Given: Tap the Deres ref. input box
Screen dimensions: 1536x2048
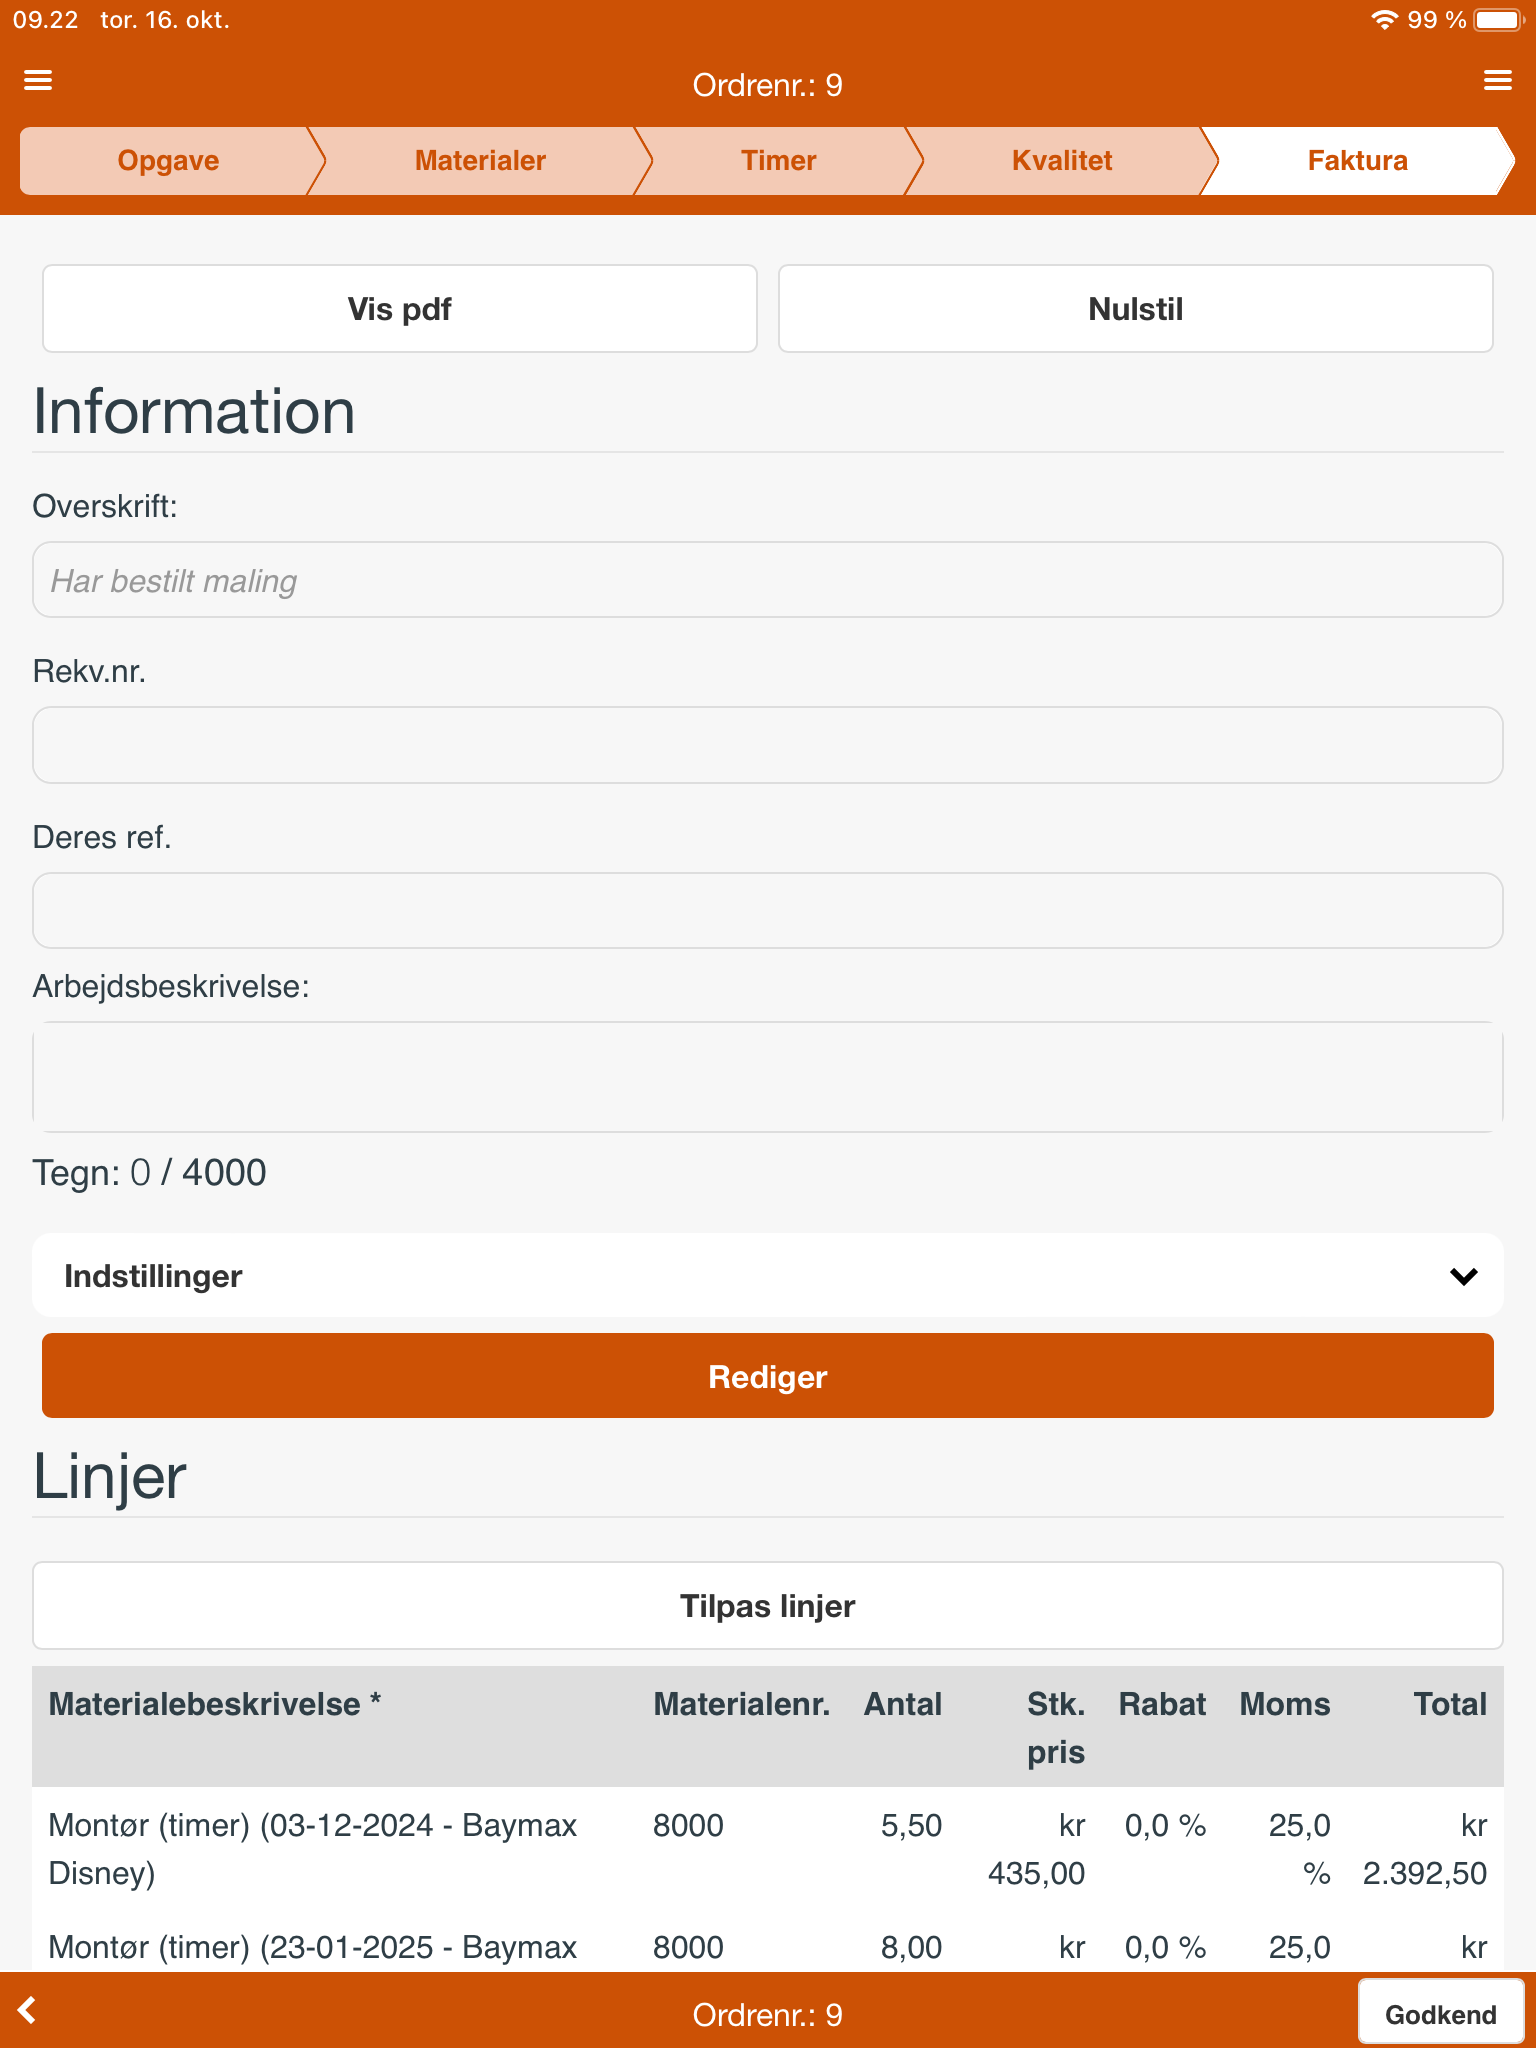Looking at the screenshot, I should [767, 911].
